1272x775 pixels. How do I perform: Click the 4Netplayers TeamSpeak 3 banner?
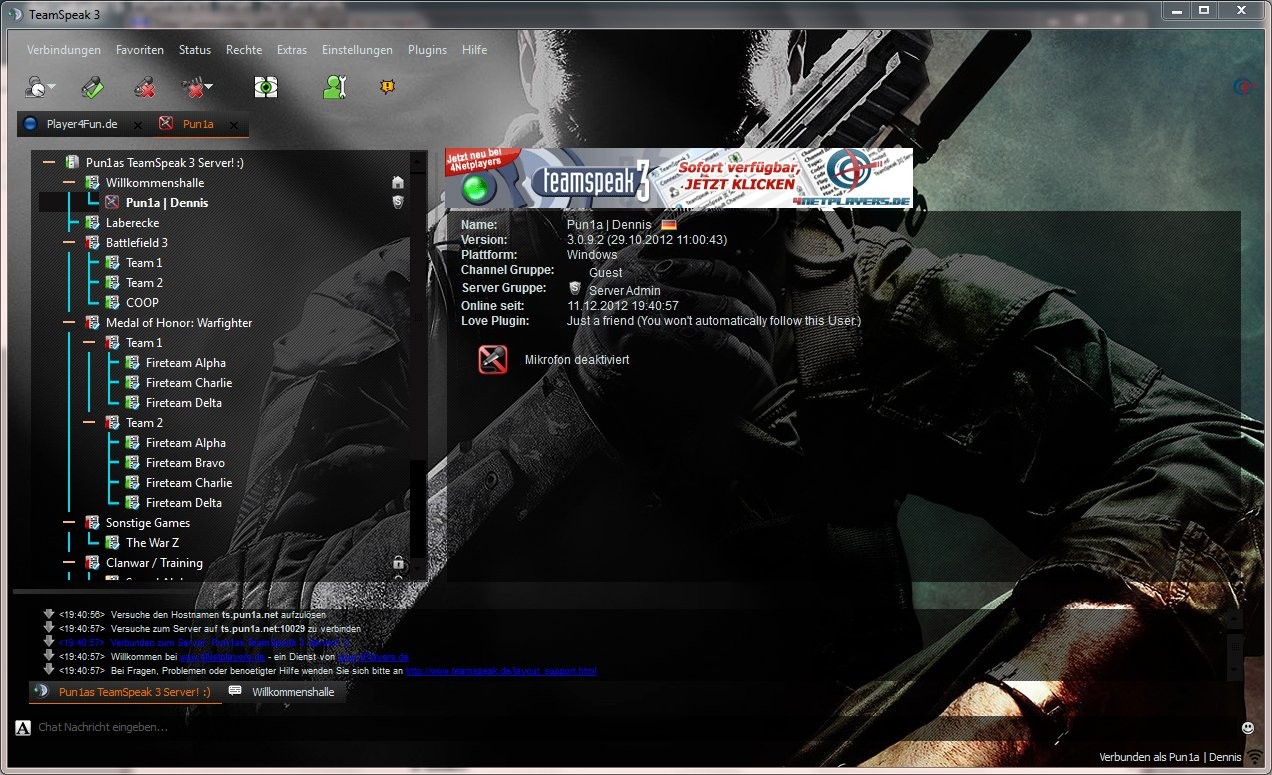tap(679, 178)
